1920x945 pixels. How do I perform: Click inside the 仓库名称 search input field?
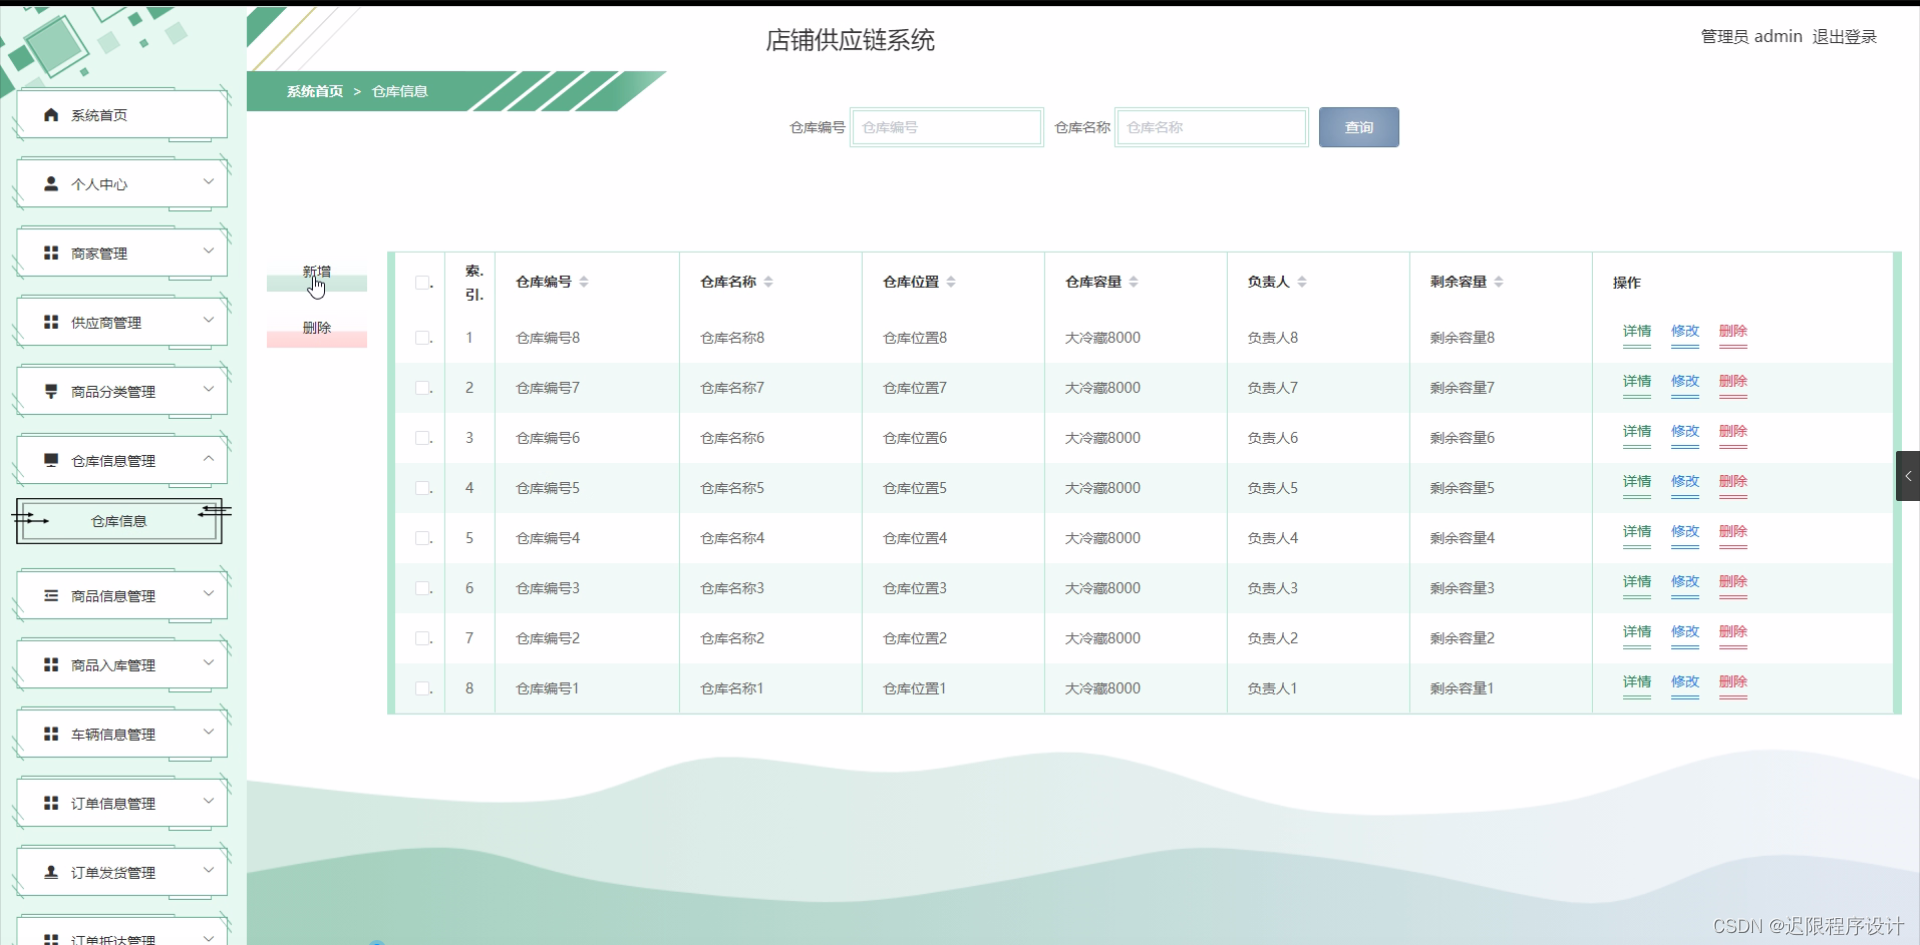(1210, 127)
